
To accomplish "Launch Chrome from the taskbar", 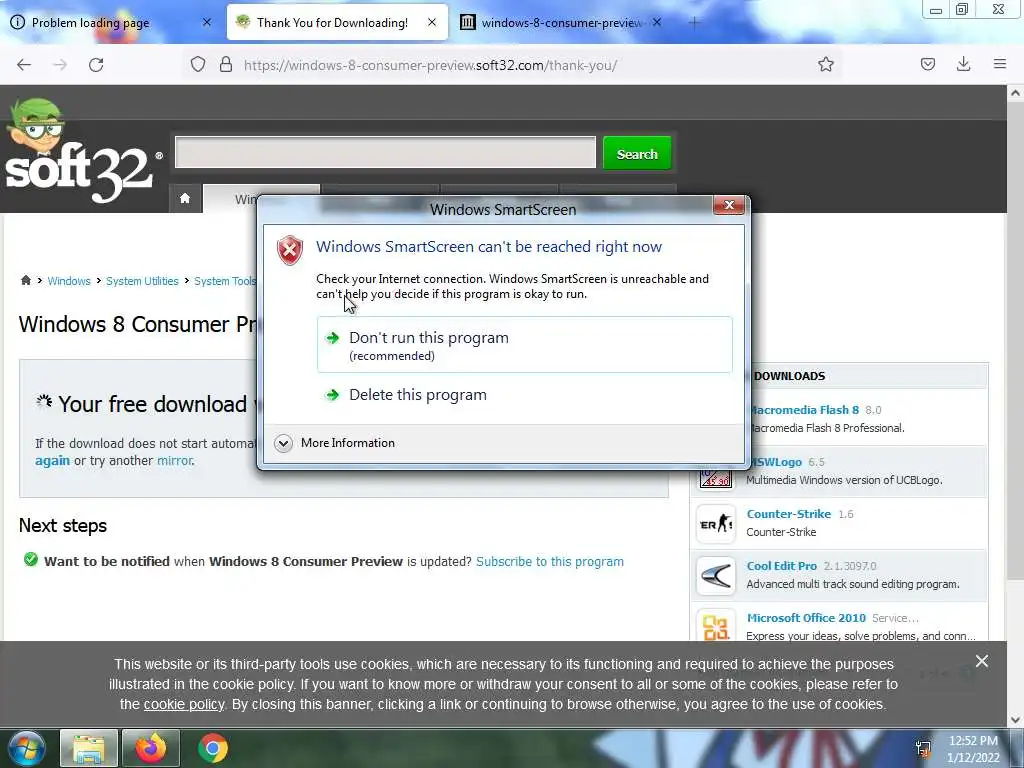I will (x=213, y=748).
